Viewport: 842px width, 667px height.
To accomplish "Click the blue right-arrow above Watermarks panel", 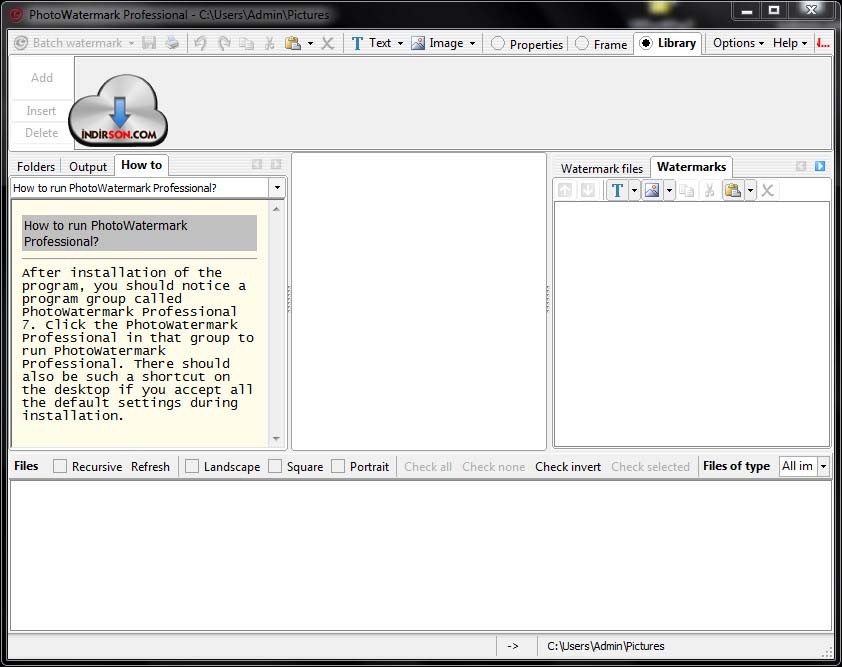I will click(x=819, y=166).
